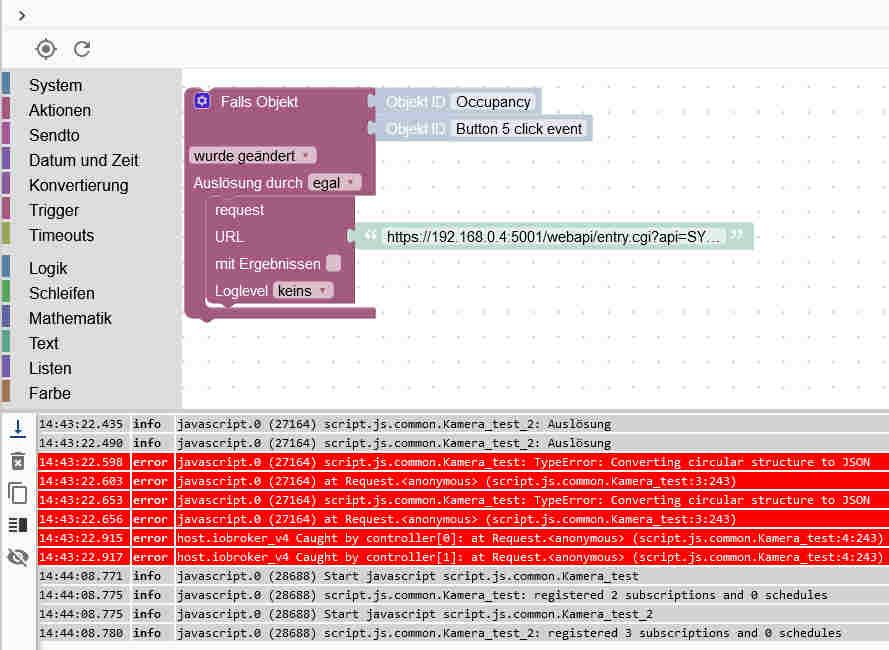
Task: Click the locate/center target icon
Action: click(46, 48)
